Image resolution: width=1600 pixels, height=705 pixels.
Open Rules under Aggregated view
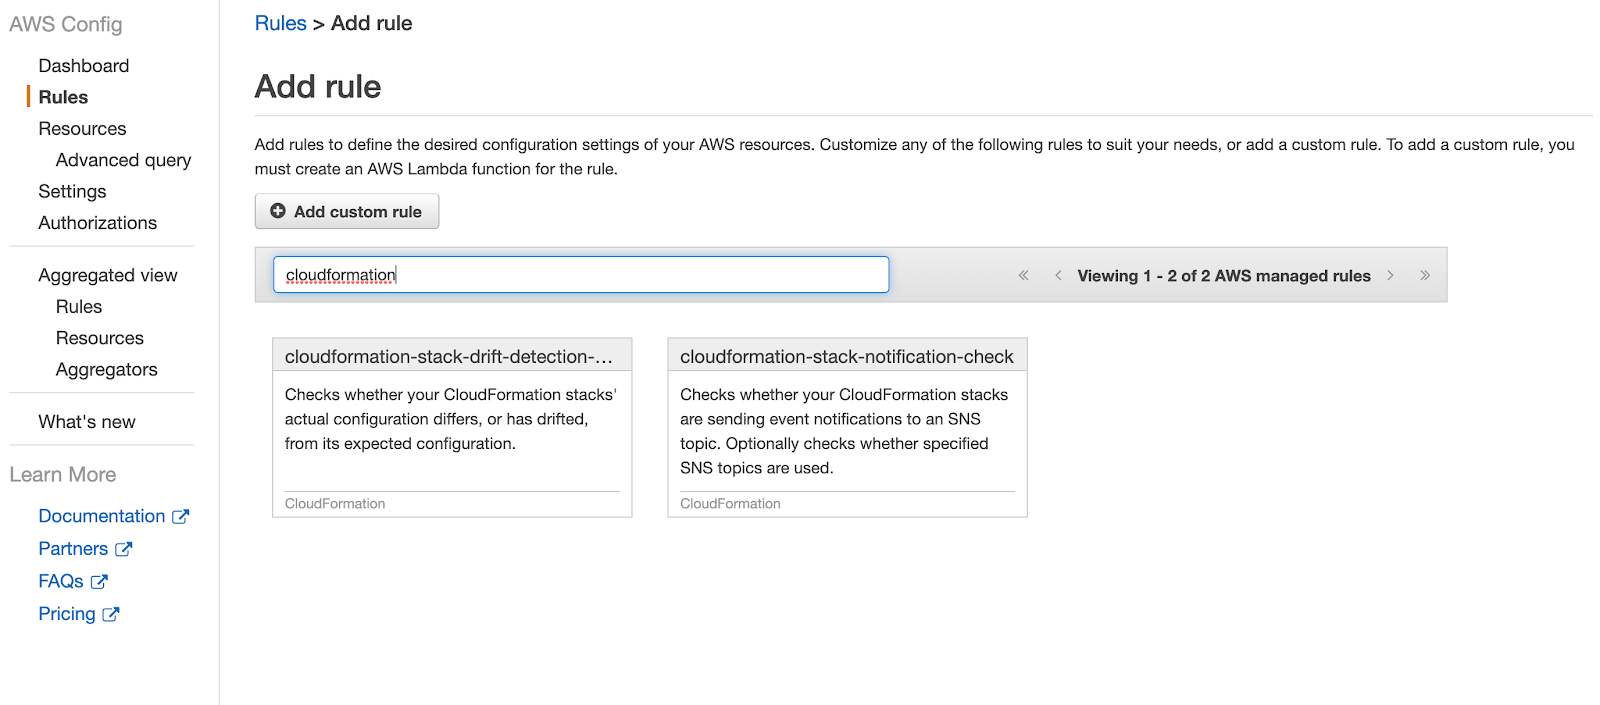(79, 307)
